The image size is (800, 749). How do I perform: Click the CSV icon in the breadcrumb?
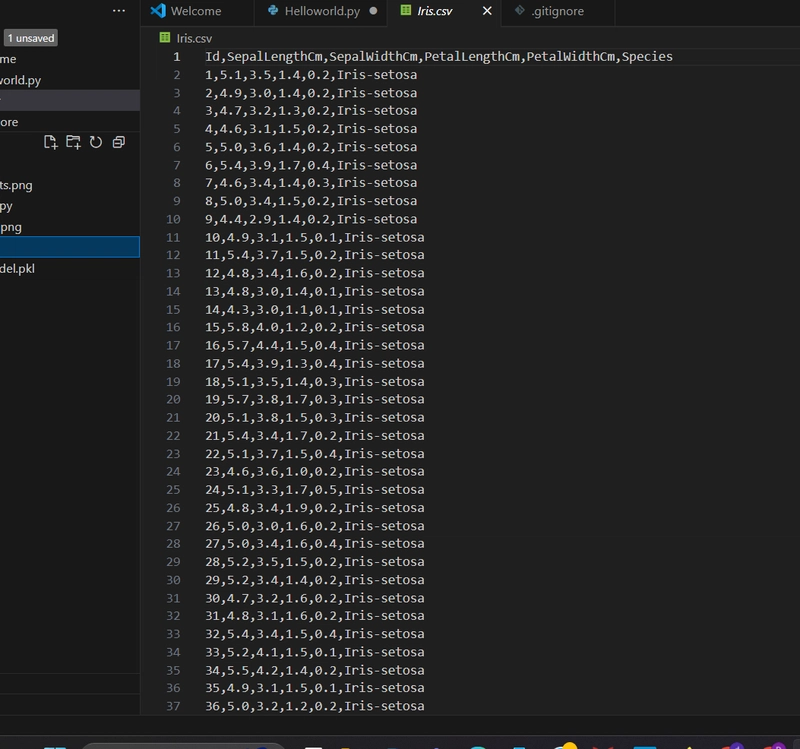(x=165, y=37)
